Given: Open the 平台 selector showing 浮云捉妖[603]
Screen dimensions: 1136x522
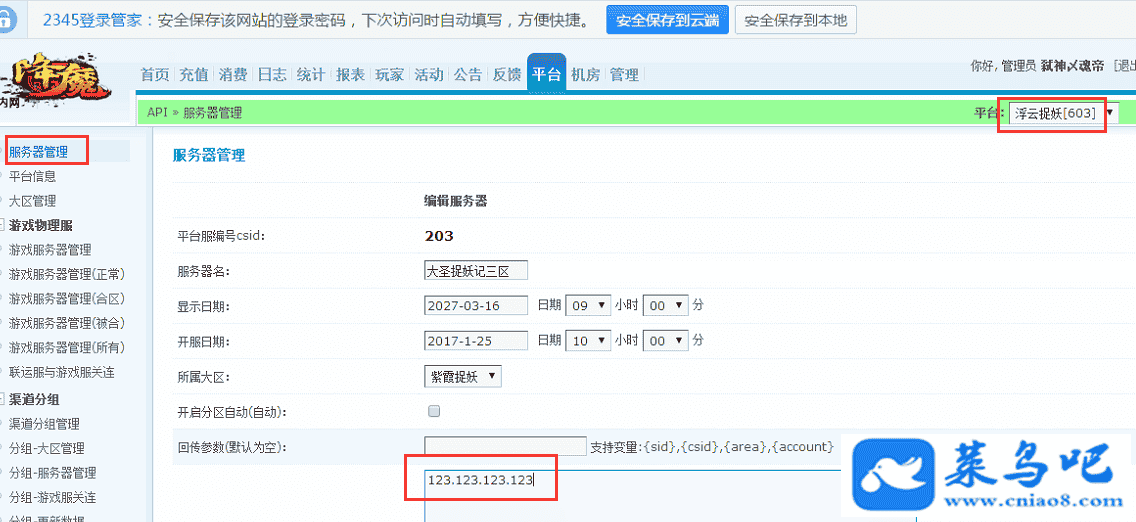Looking at the screenshot, I should (1062, 113).
